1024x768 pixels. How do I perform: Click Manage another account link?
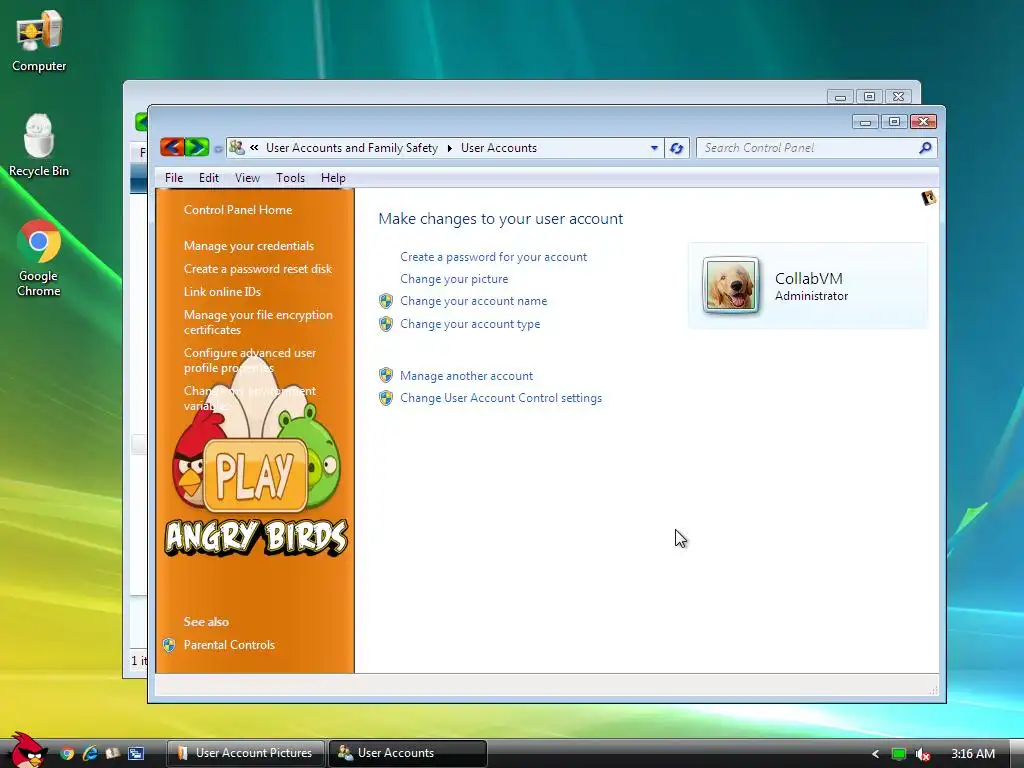[x=466, y=376]
